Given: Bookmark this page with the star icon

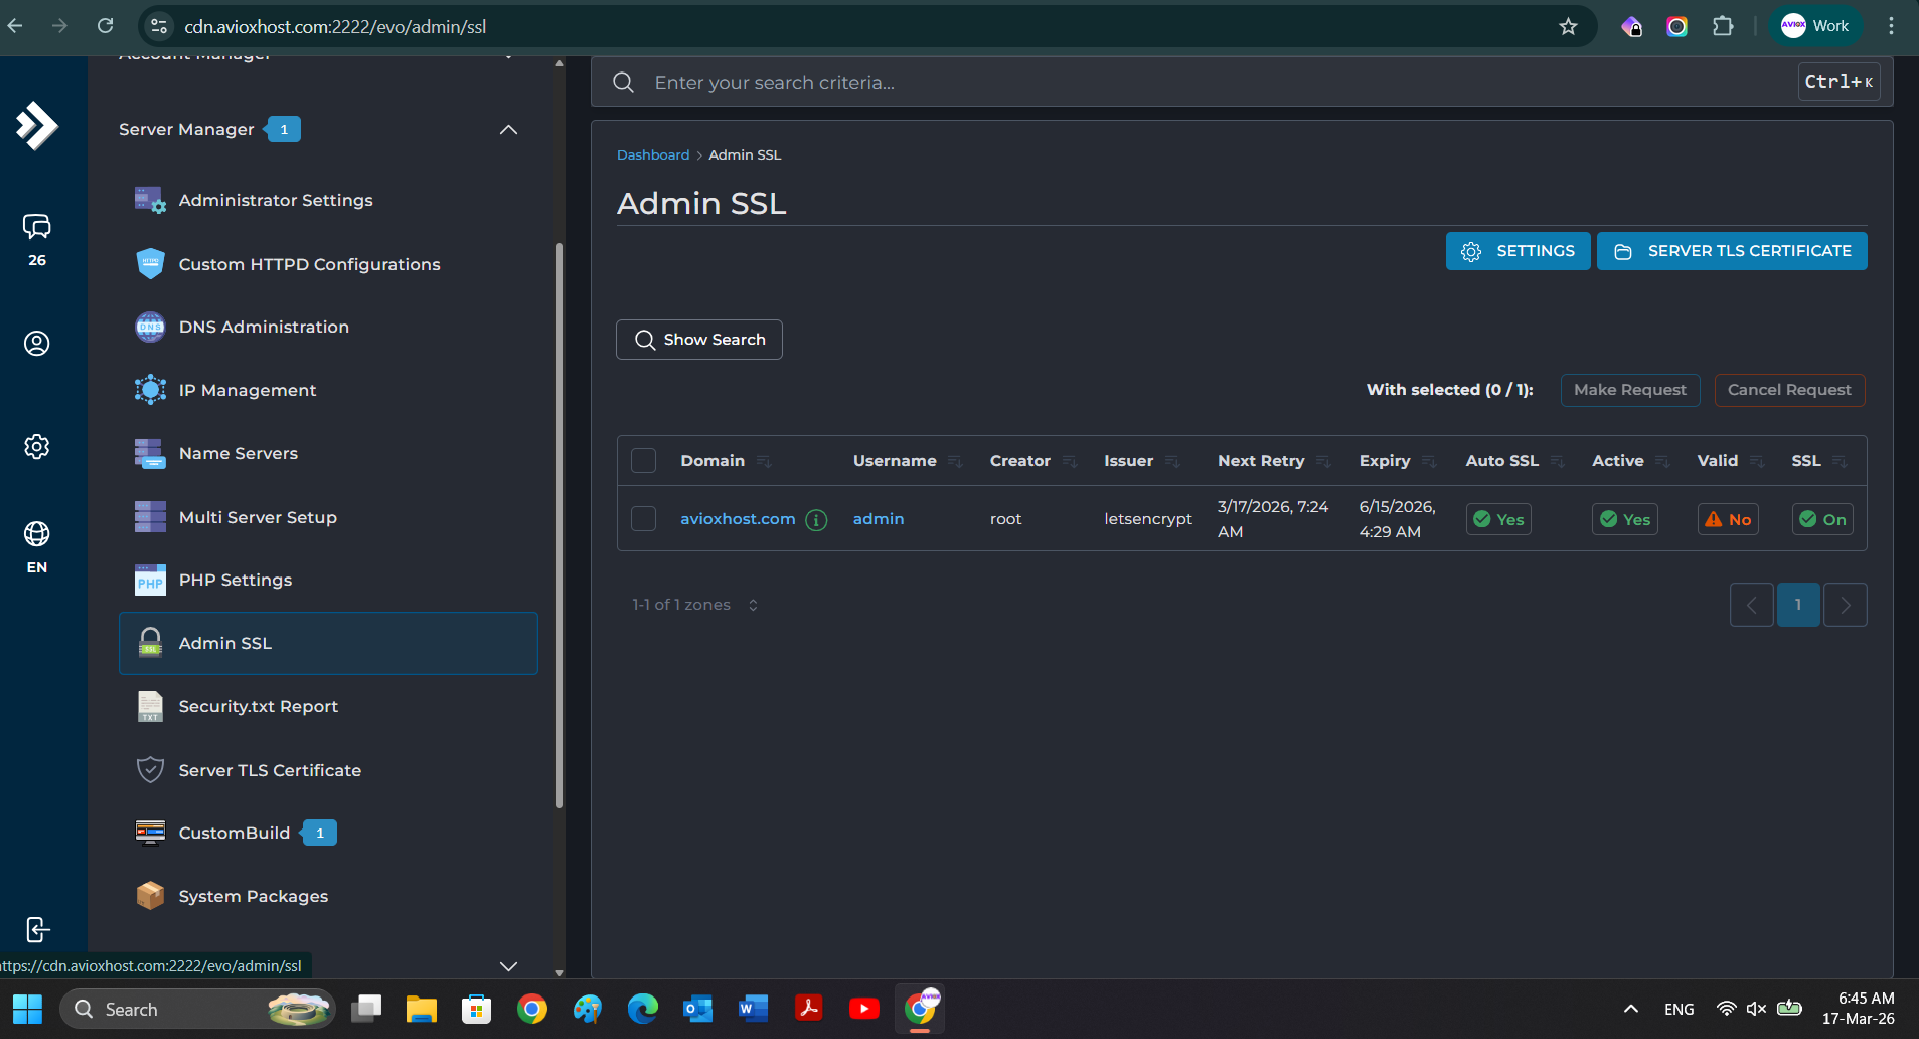Looking at the screenshot, I should [1568, 27].
